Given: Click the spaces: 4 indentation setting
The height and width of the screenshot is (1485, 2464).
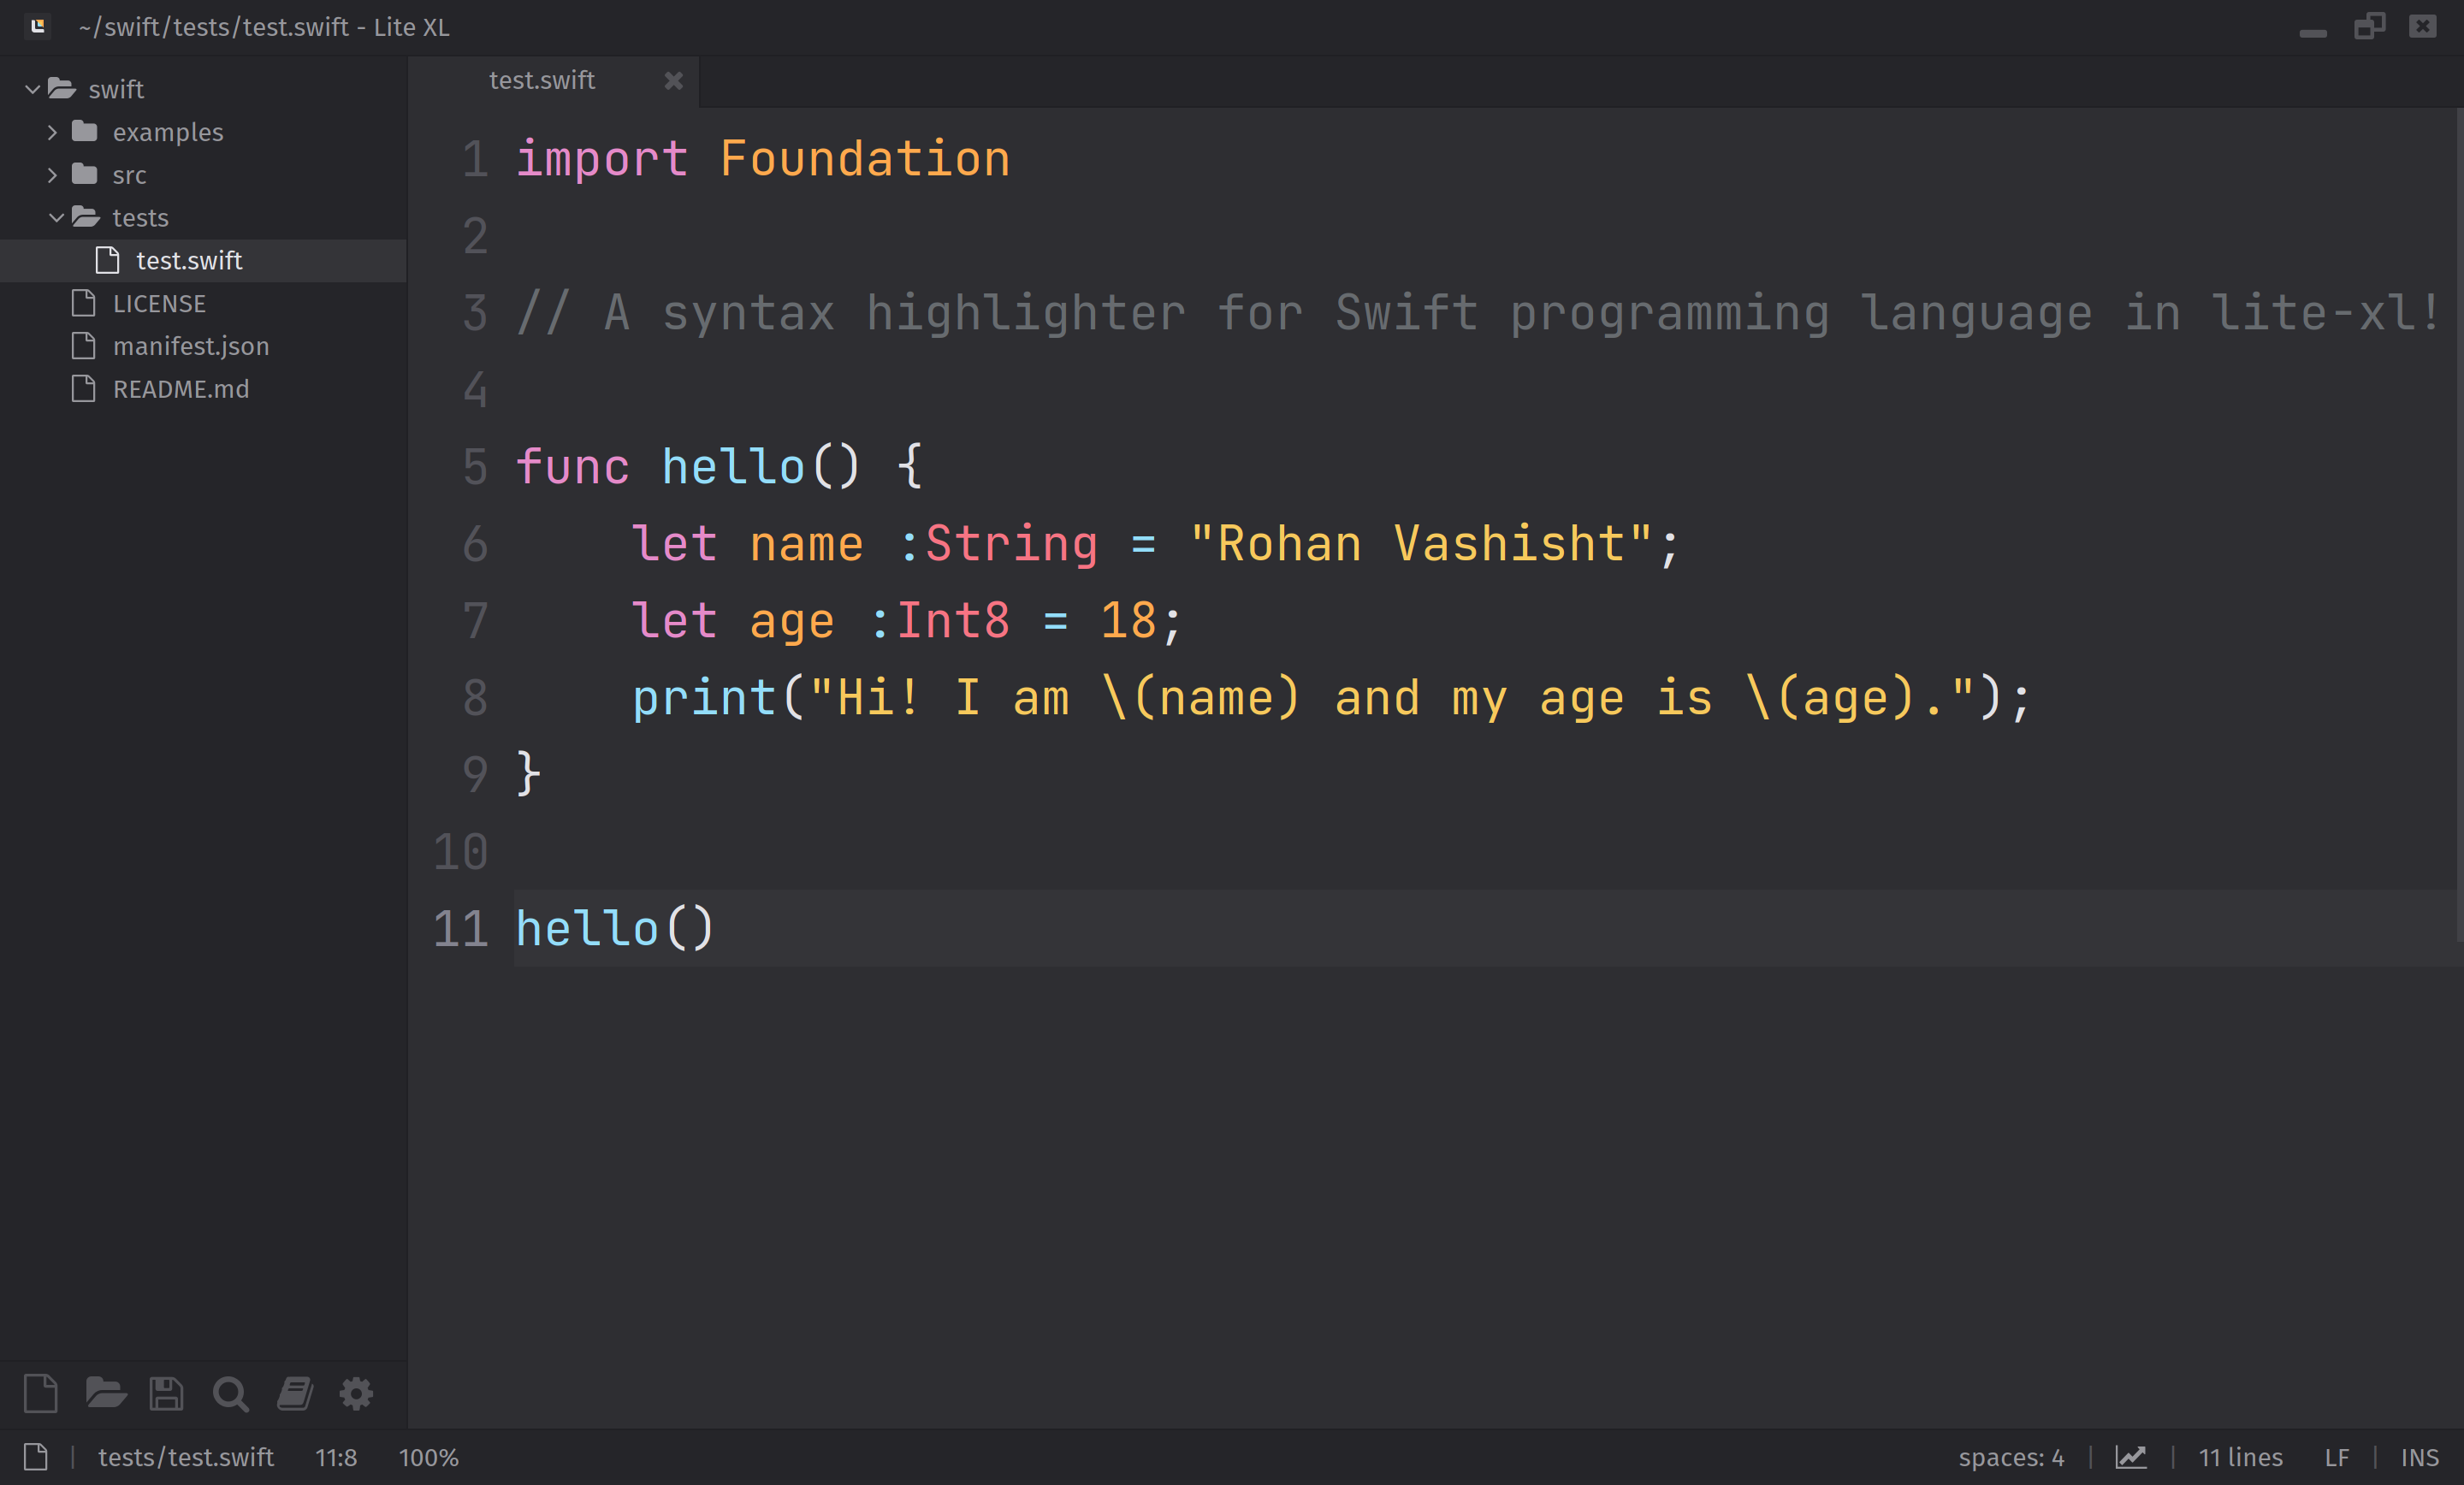Looking at the screenshot, I should [x=2010, y=1457].
